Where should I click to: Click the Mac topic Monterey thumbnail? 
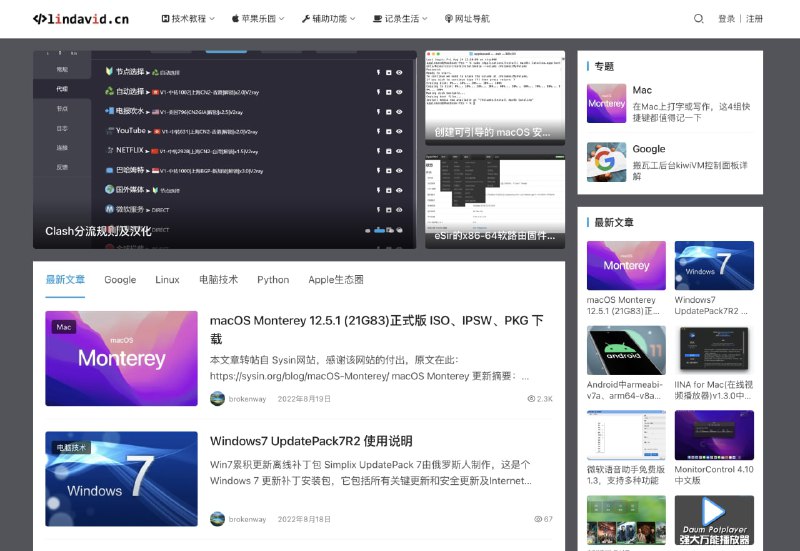[606, 103]
